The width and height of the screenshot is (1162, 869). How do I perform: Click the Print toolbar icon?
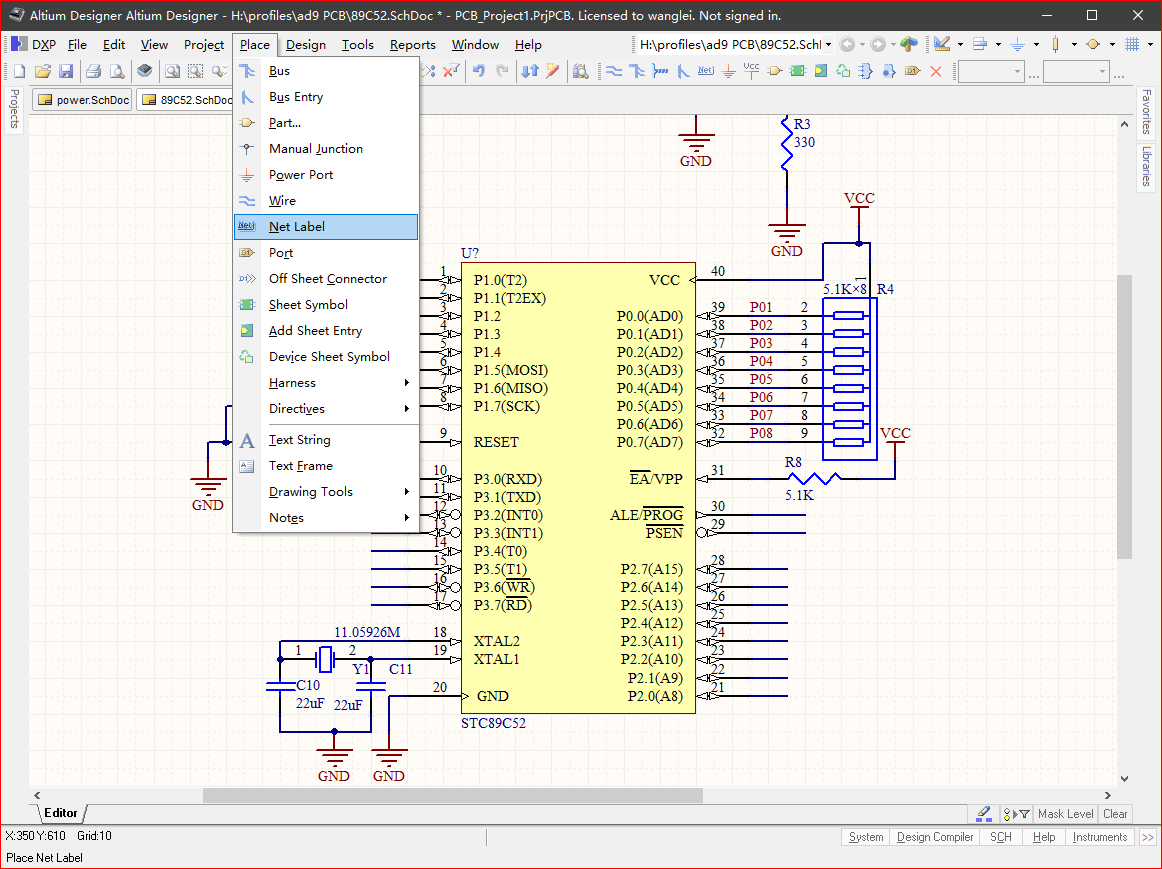(93, 71)
